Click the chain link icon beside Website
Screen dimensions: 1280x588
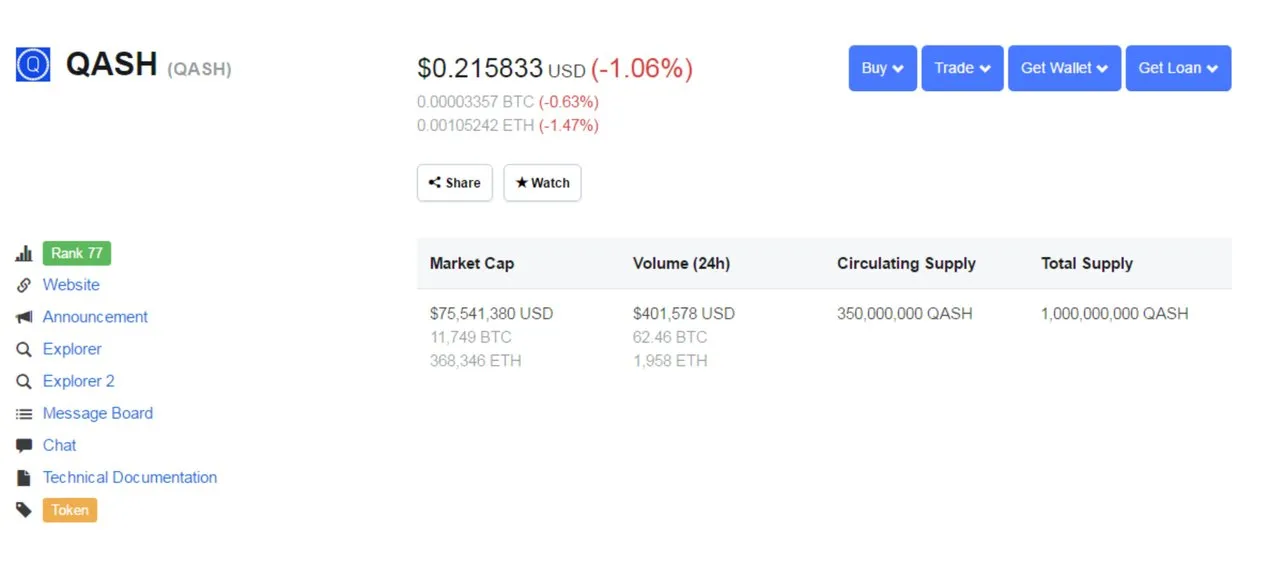(24, 285)
